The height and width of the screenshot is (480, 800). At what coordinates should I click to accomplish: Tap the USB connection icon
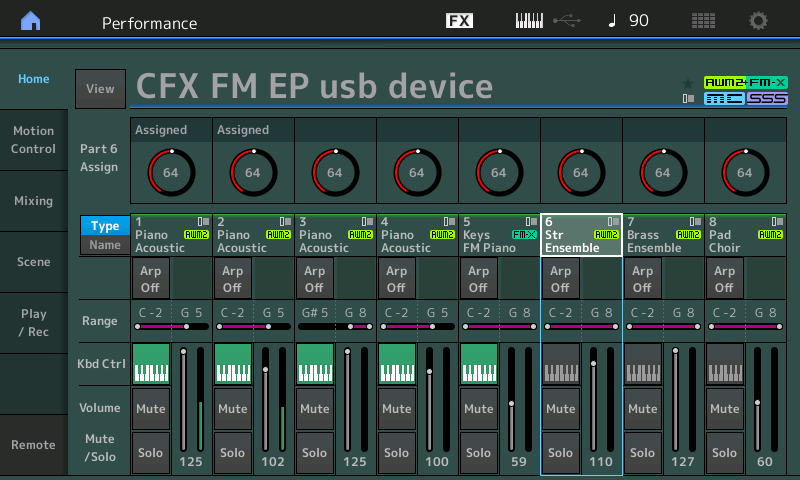point(567,21)
